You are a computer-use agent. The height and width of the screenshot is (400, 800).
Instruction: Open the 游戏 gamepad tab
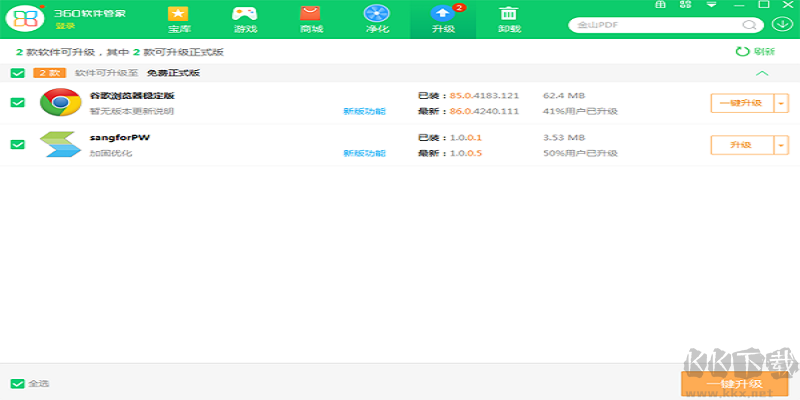pos(245,20)
